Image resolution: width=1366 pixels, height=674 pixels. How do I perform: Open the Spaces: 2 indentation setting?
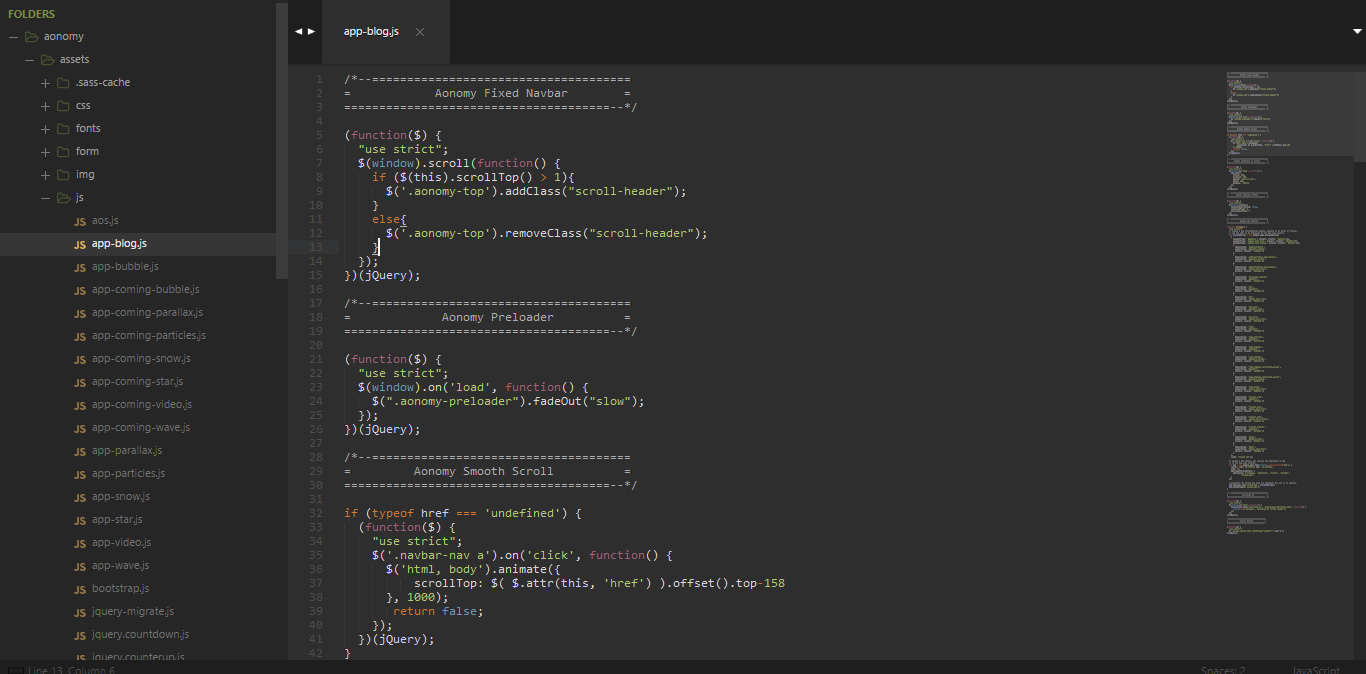tap(1223, 670)
